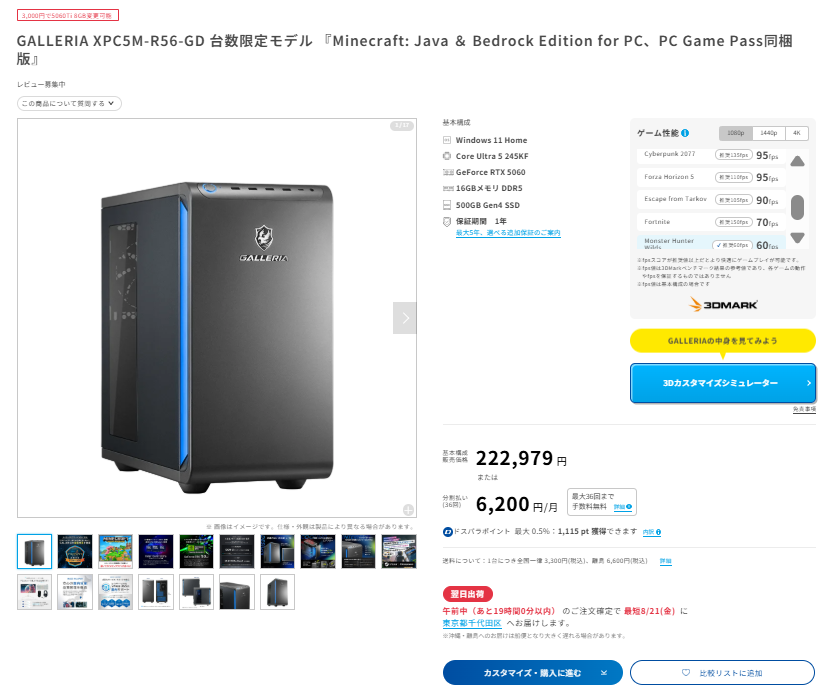Viewport: 835px width, 698px height.
Task: Click the 東京都千代田区 delivery location link
Action: pos(472,623)
